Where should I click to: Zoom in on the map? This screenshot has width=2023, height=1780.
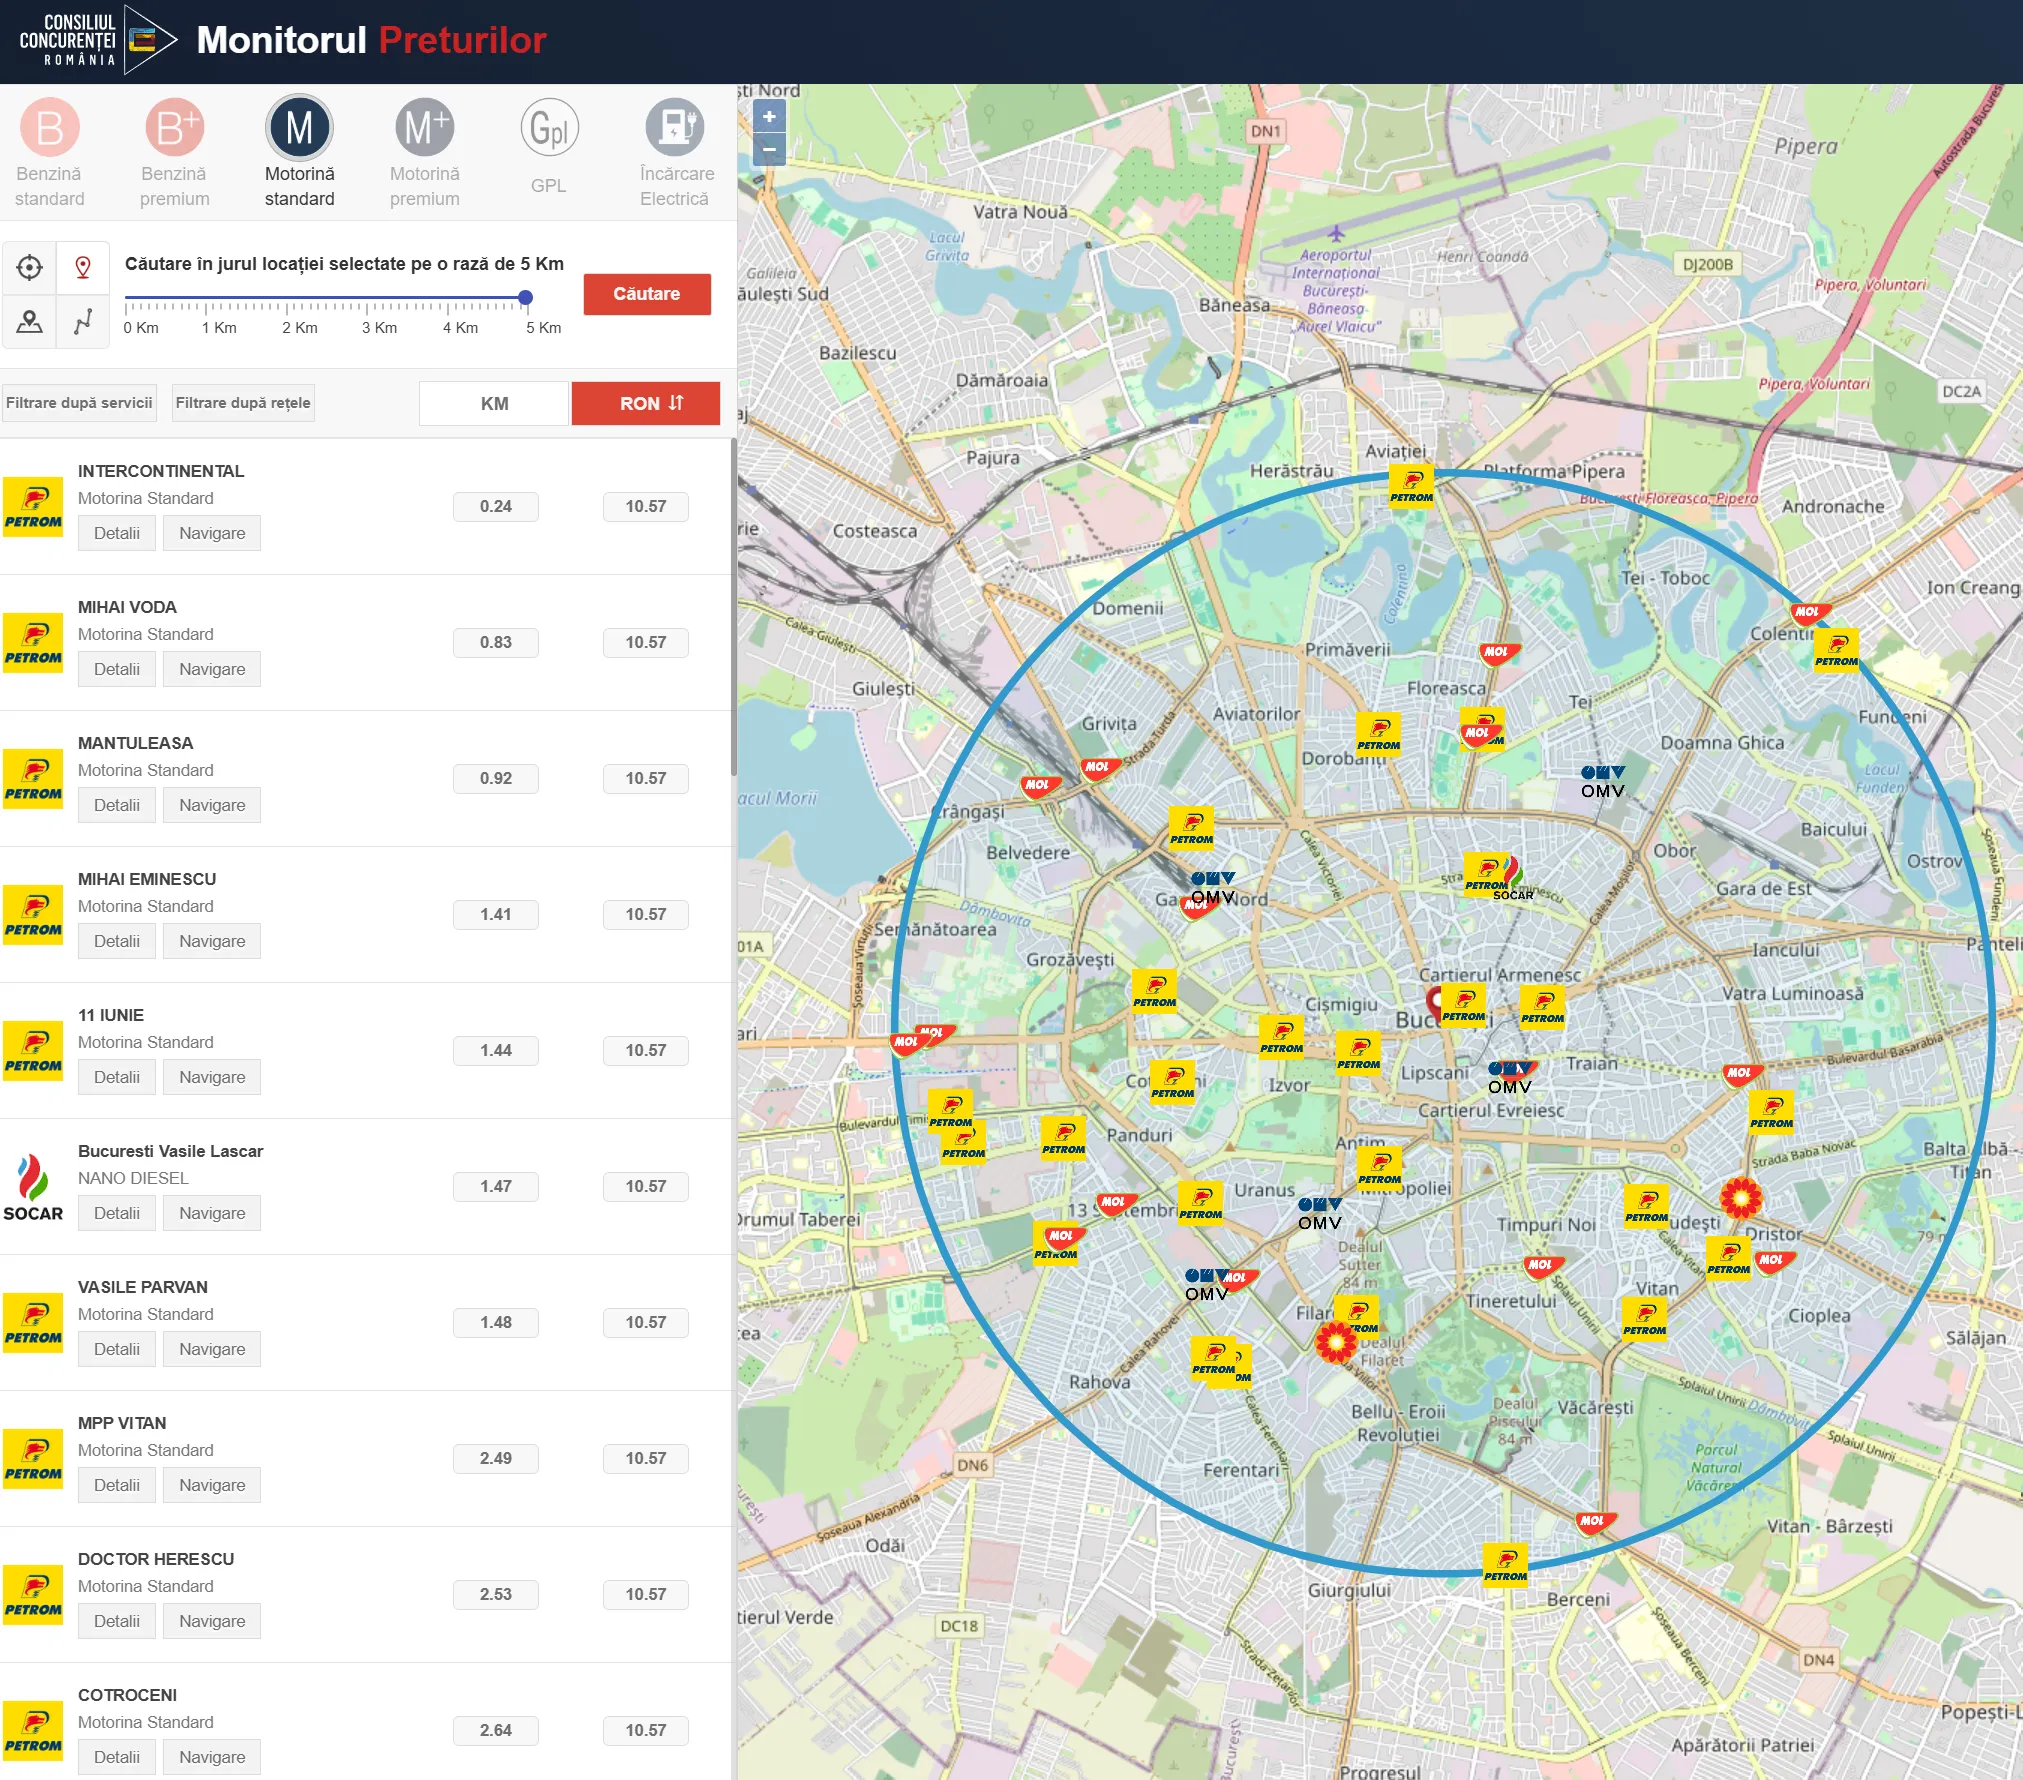click(x=769, y=117)
